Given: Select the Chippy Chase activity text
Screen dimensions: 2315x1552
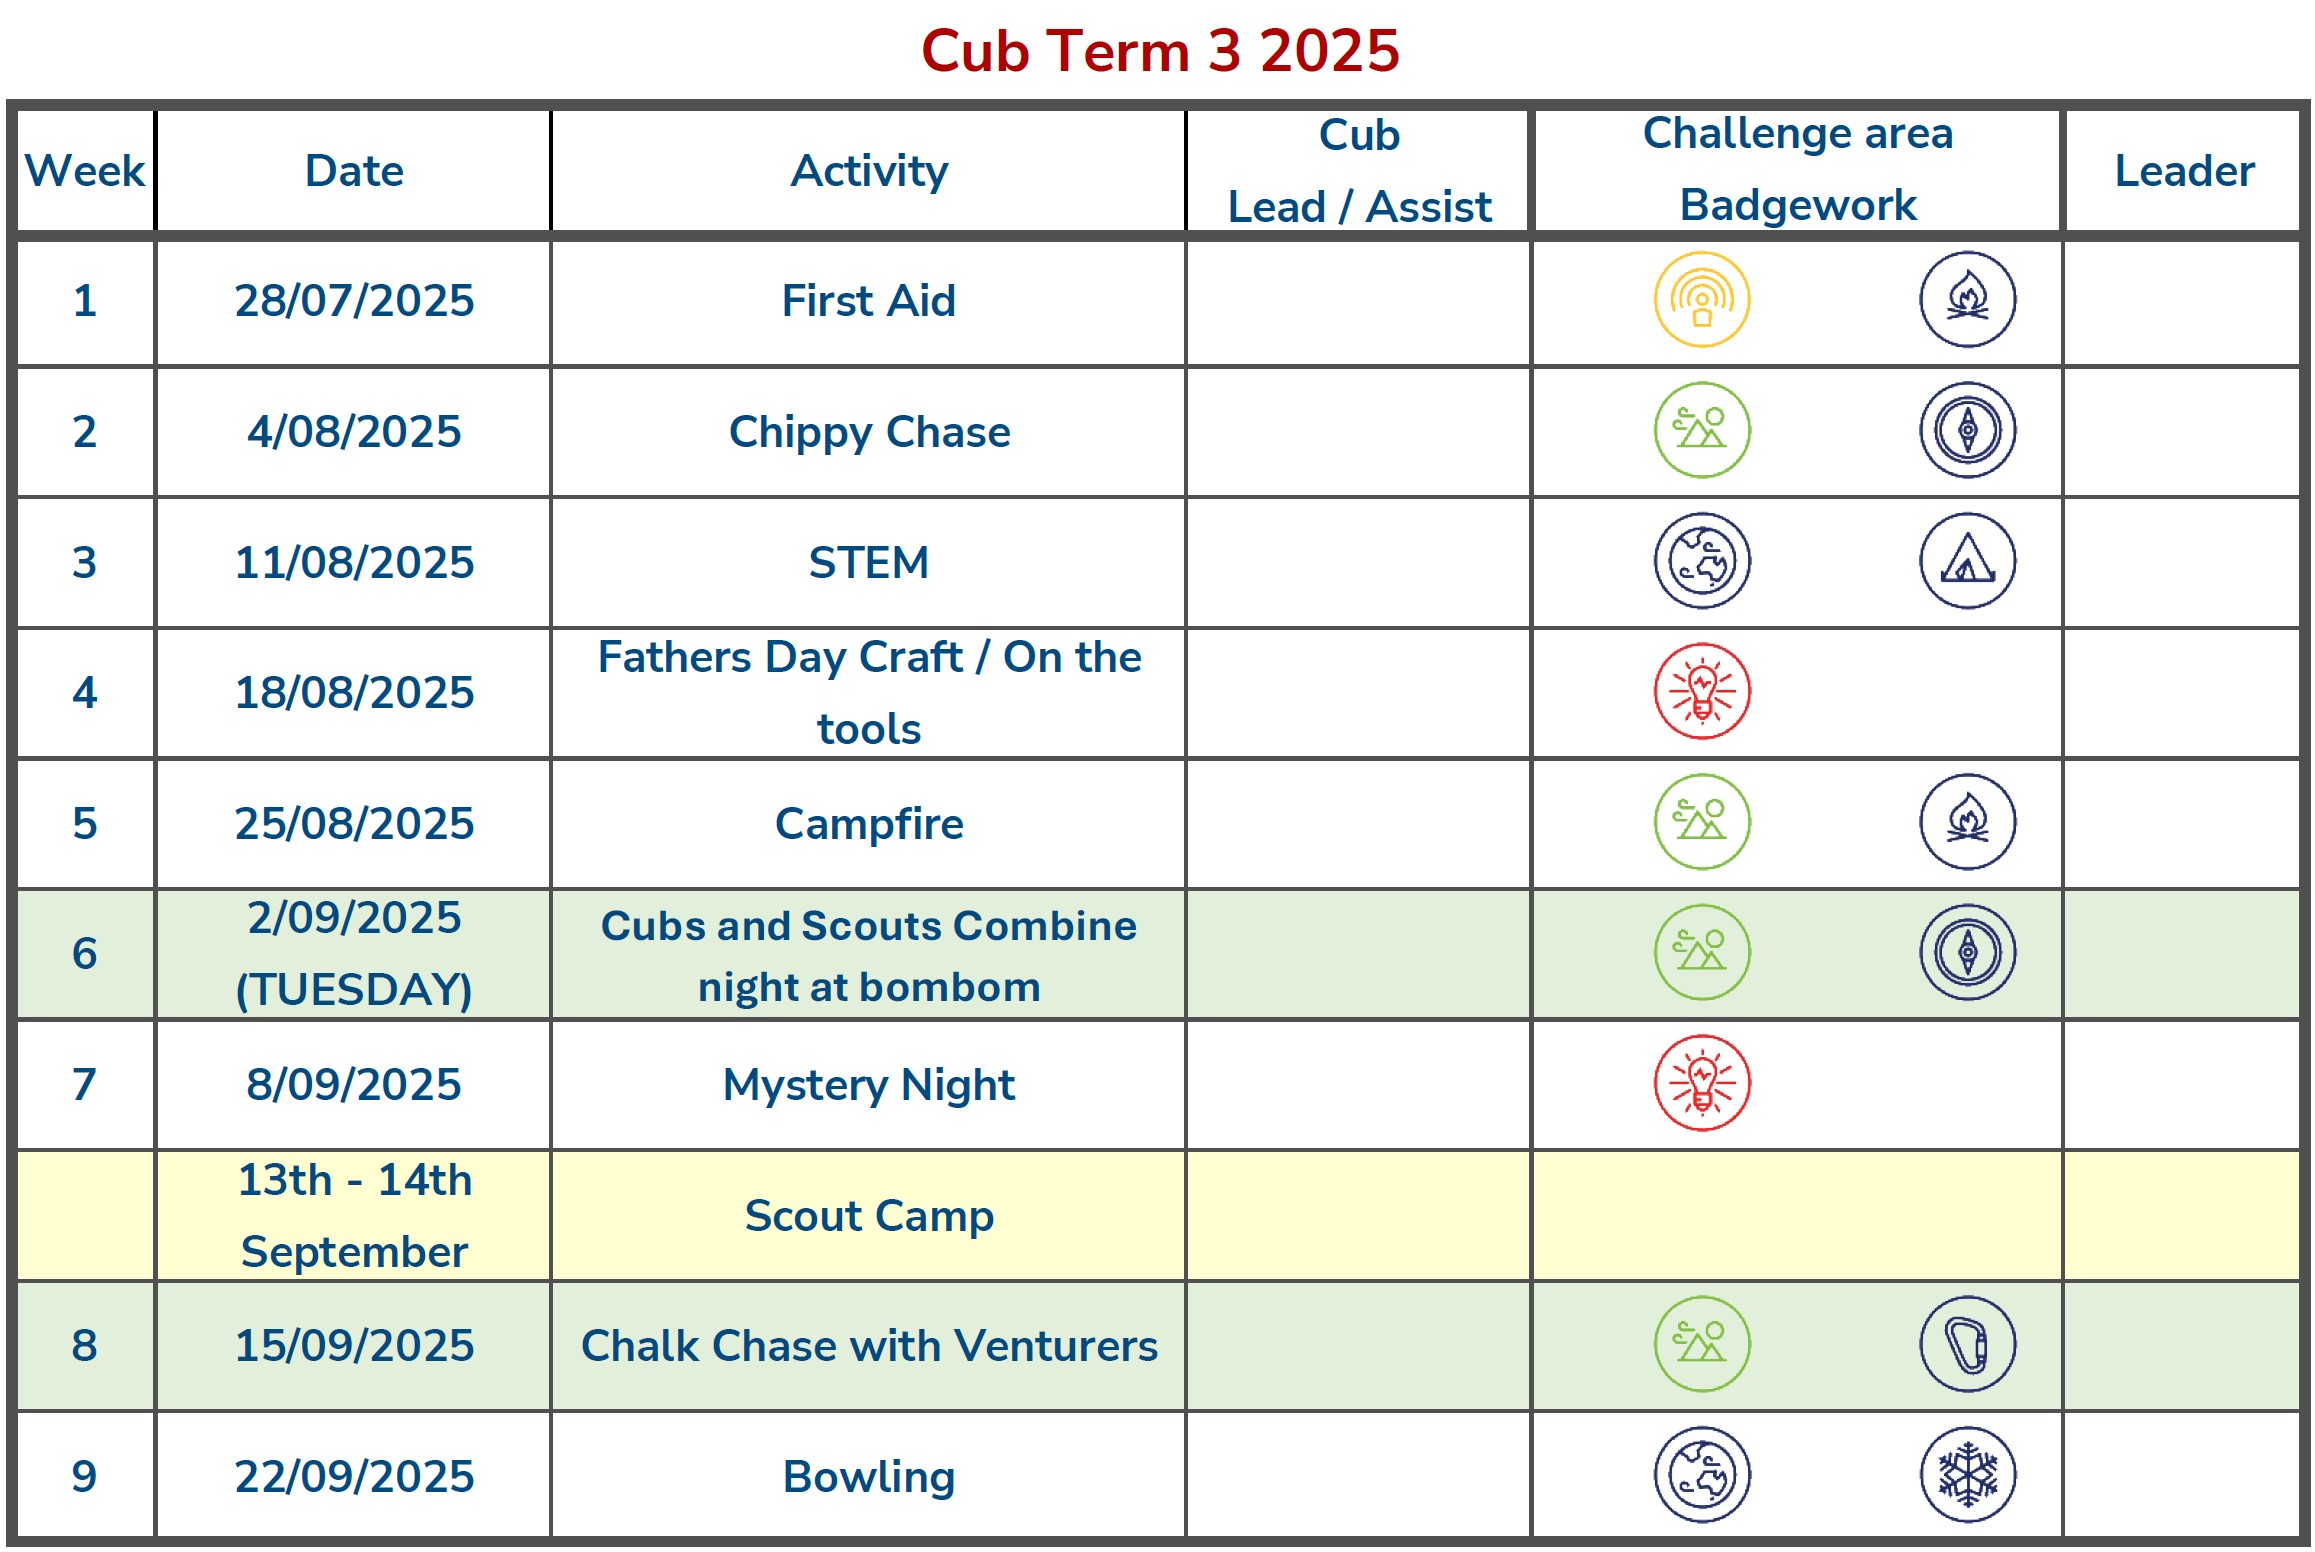Looking at the screenshot, I should click(x=868, y=432).
